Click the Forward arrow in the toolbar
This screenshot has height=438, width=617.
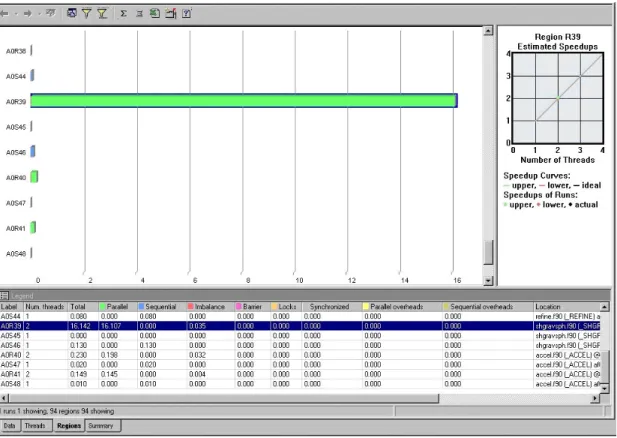pyautogui.click(x=28, y=14)
